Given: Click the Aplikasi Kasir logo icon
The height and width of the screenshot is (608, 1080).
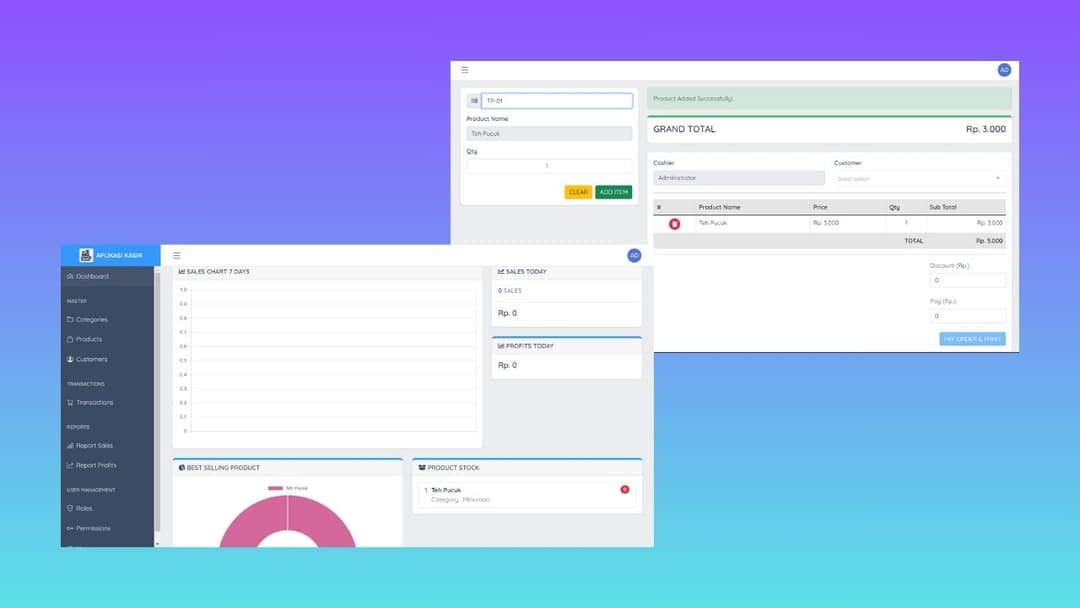Looking at the screenshot, I should click(x=85, y=255).
